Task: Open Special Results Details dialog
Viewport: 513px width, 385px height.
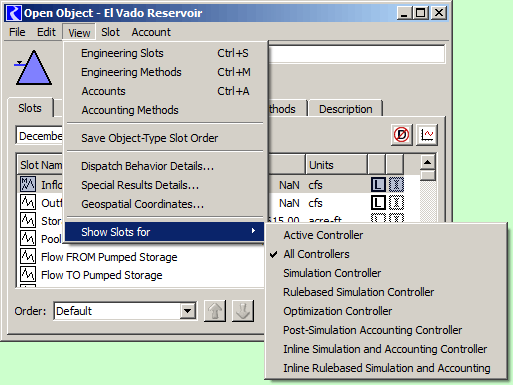Action: pyautogui.click(x=165, y=185)
